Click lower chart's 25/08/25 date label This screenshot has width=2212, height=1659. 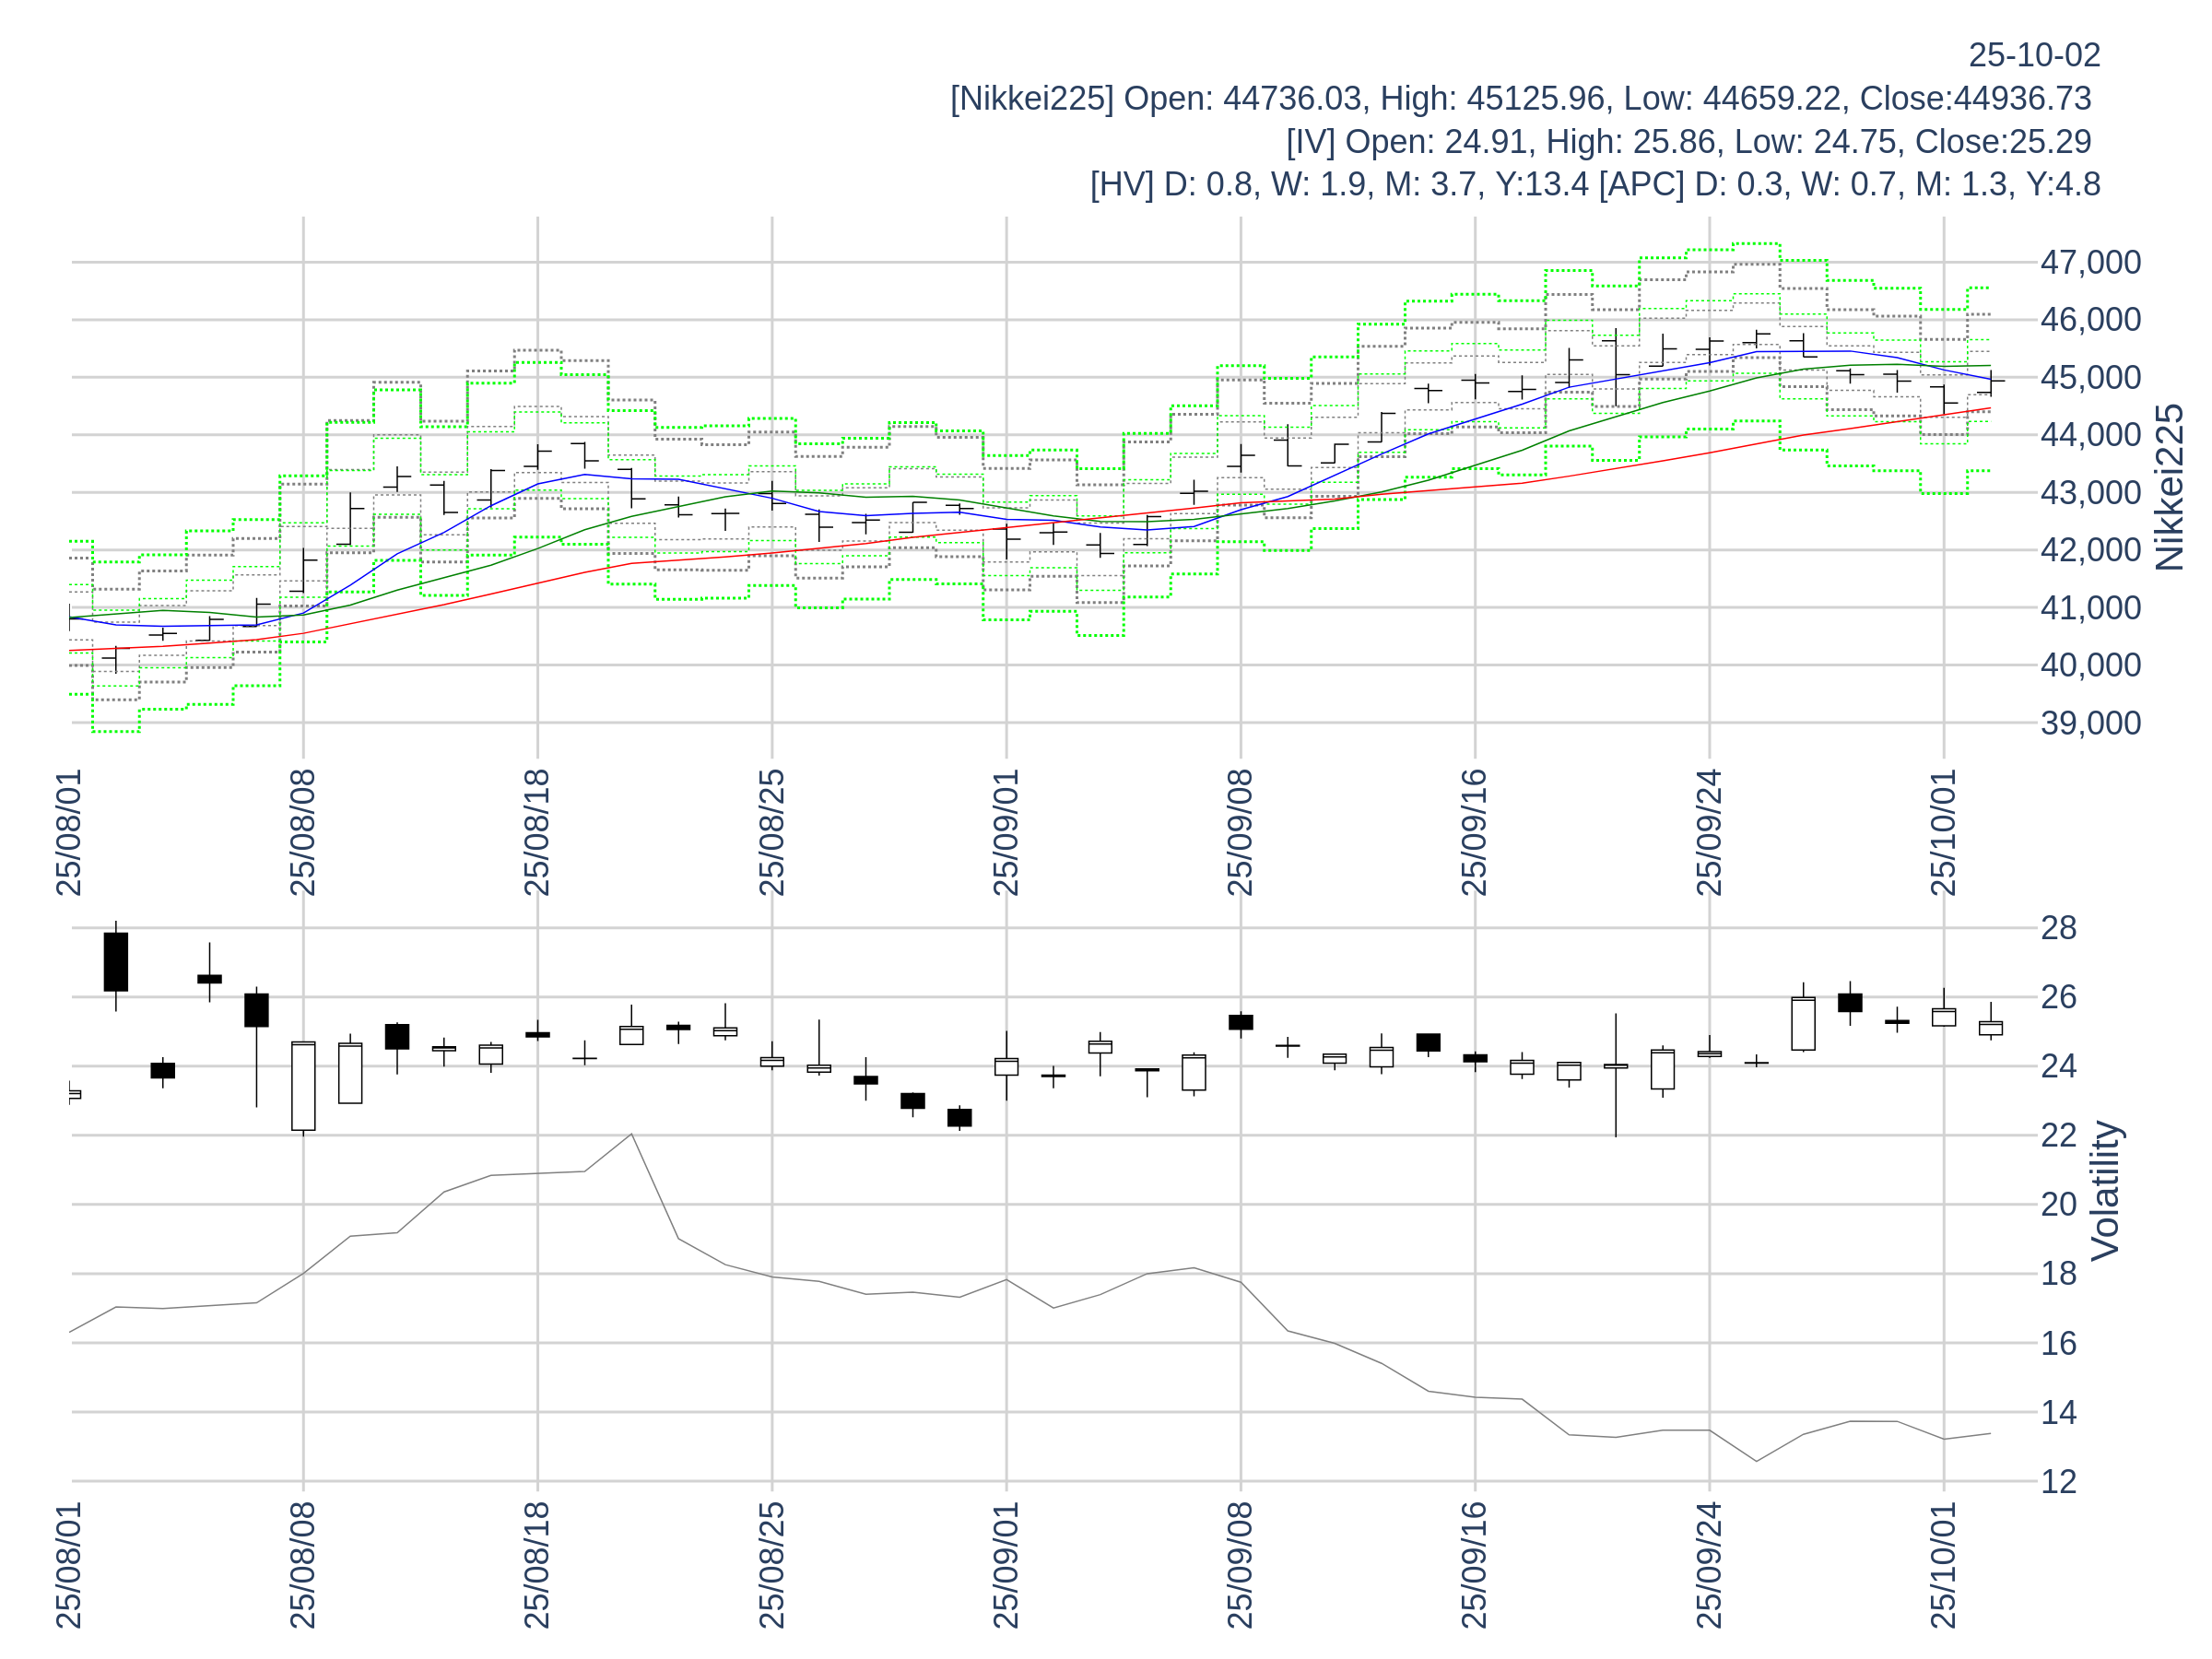click(x=771, y=1564)
